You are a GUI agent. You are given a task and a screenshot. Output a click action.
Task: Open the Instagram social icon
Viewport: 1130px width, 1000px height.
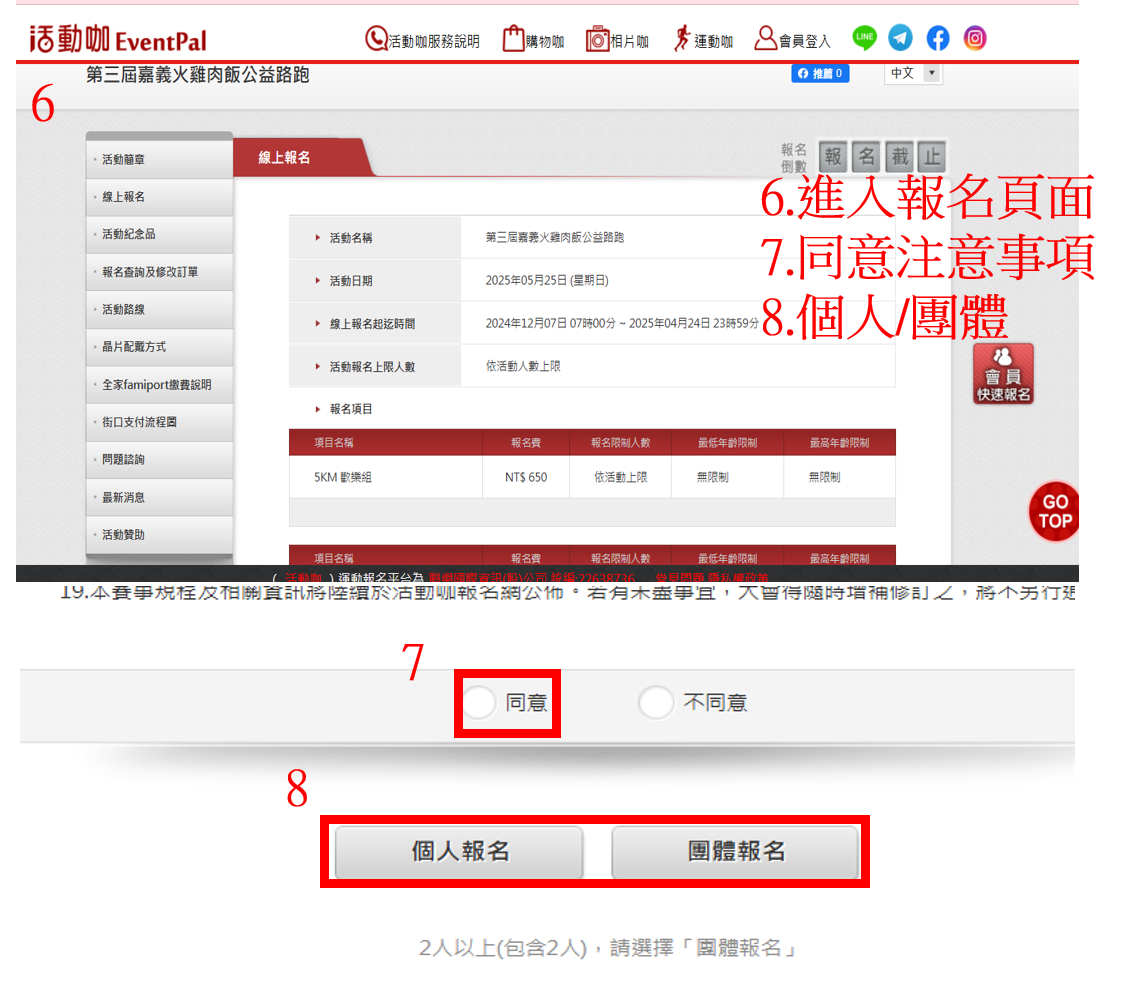(975, 39)
